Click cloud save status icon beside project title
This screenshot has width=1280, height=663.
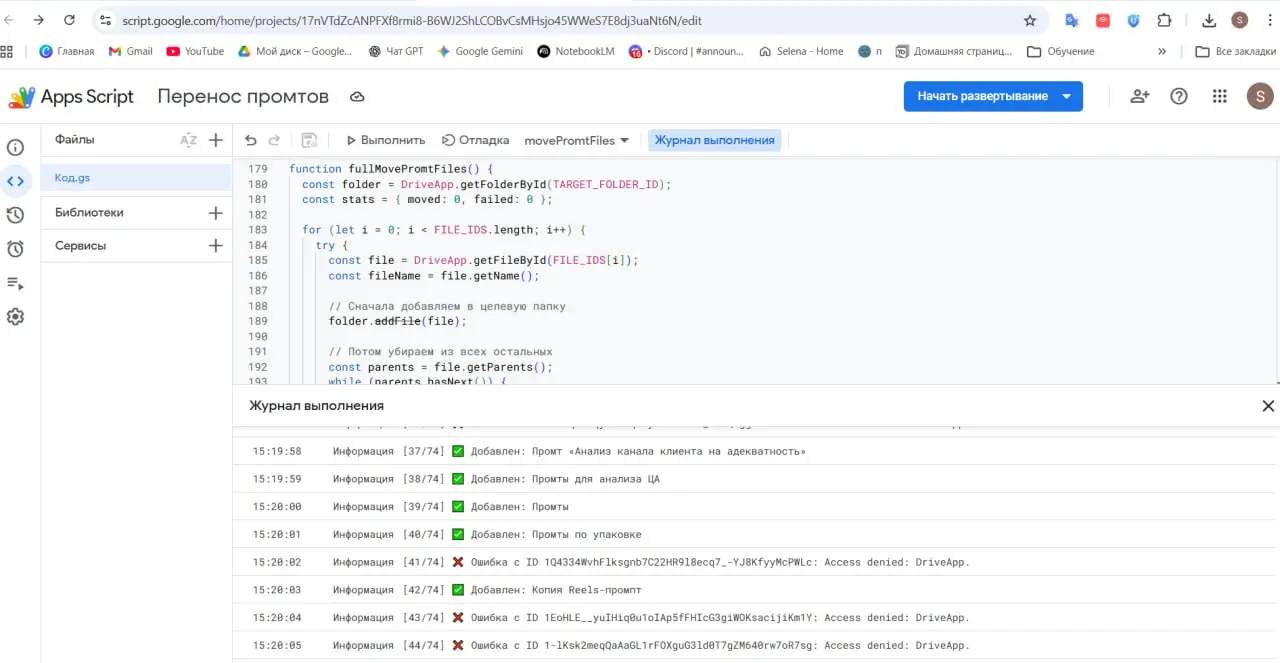pos(357,97)
